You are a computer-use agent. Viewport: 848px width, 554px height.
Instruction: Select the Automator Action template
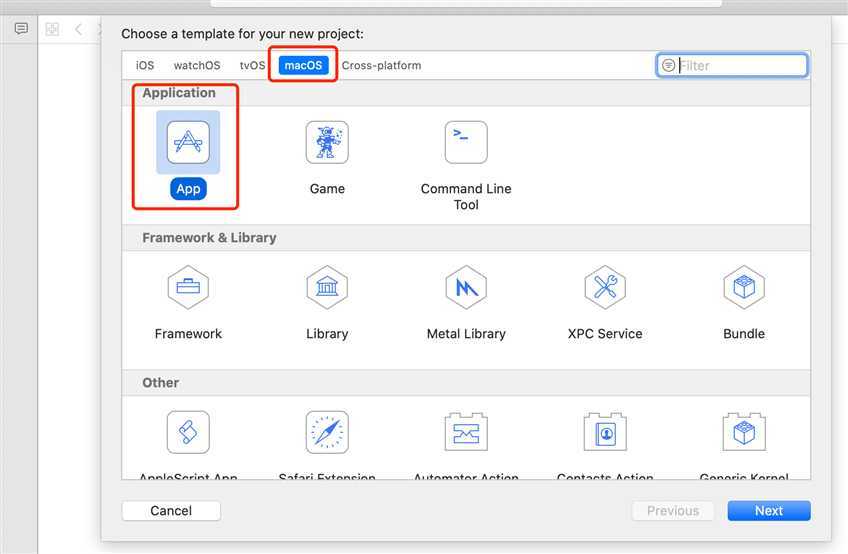coord(466,432)
